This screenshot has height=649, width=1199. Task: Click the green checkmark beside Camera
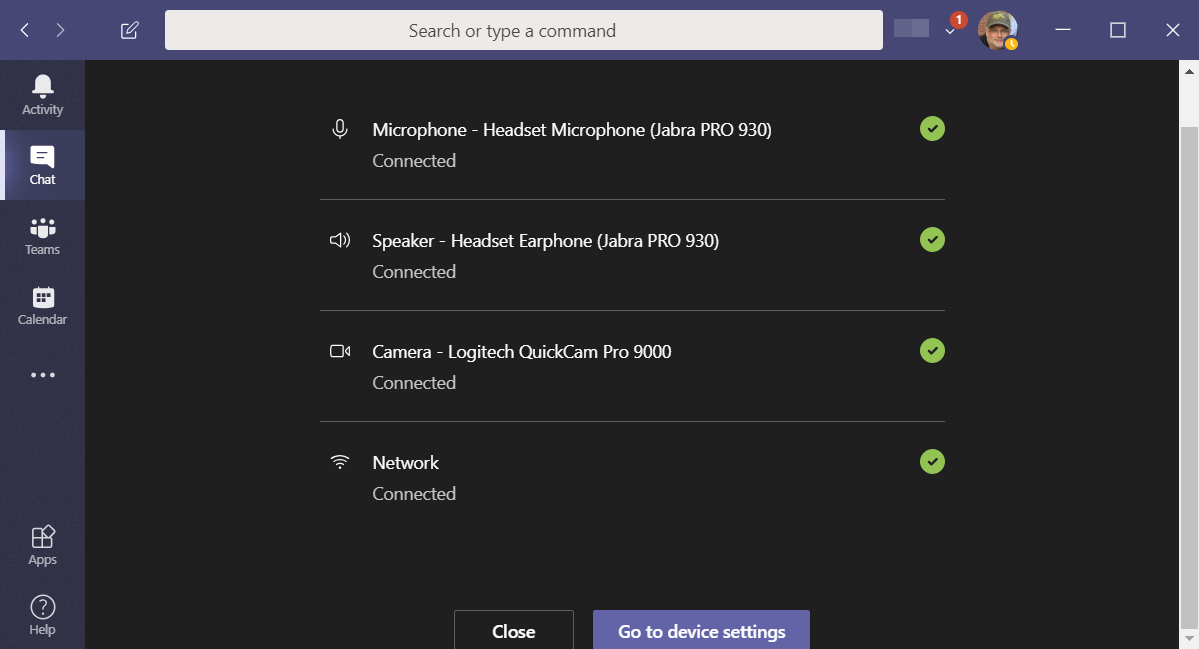coord(932,350)
